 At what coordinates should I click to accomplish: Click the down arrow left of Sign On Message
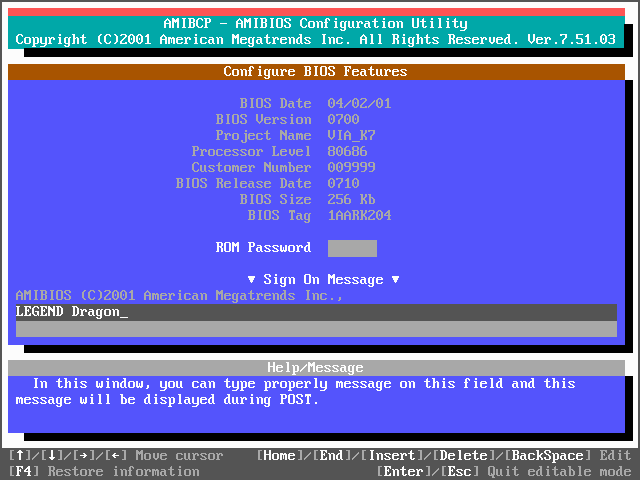[x=251, y=280]
